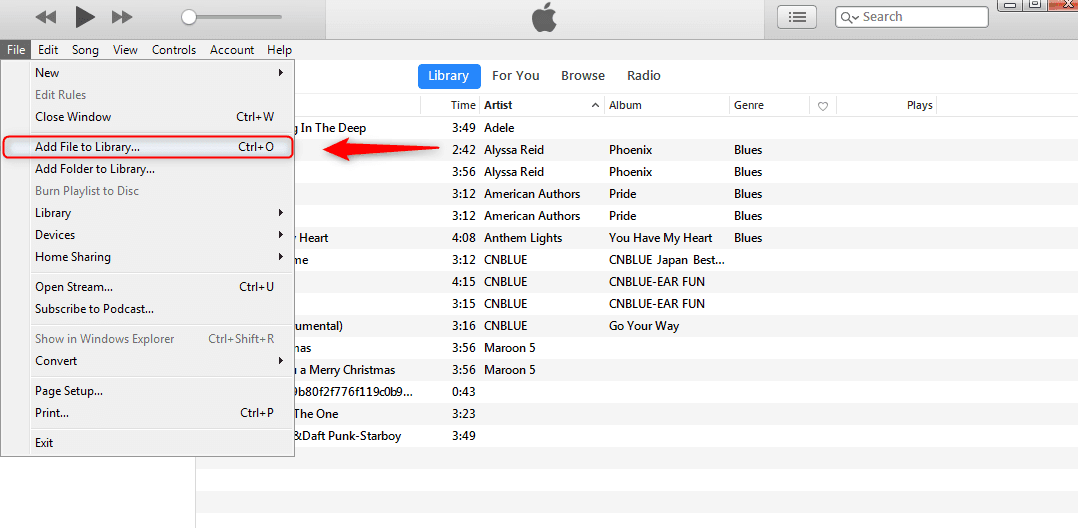The image size is (1078, 528).
Task: Click the search magnifier icon
Action: (x=849, y=17)
